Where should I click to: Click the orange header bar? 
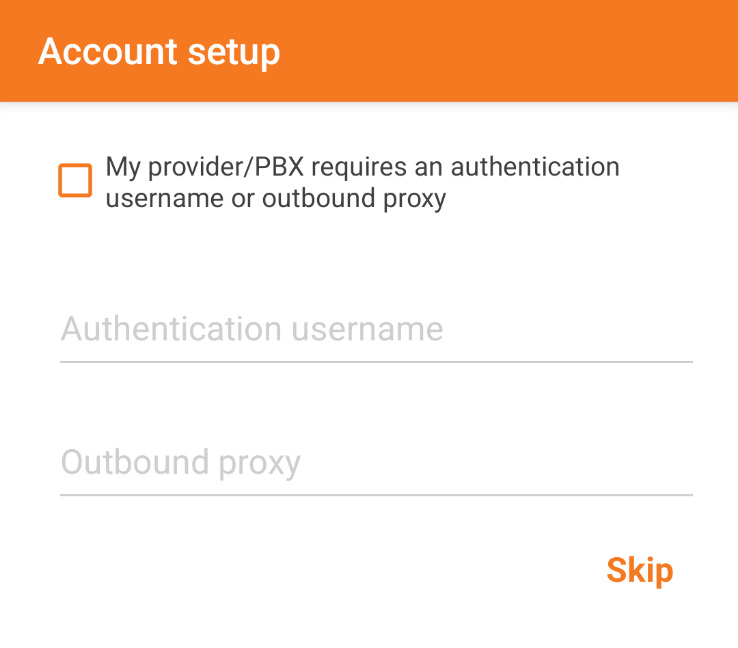pos(500,52)
